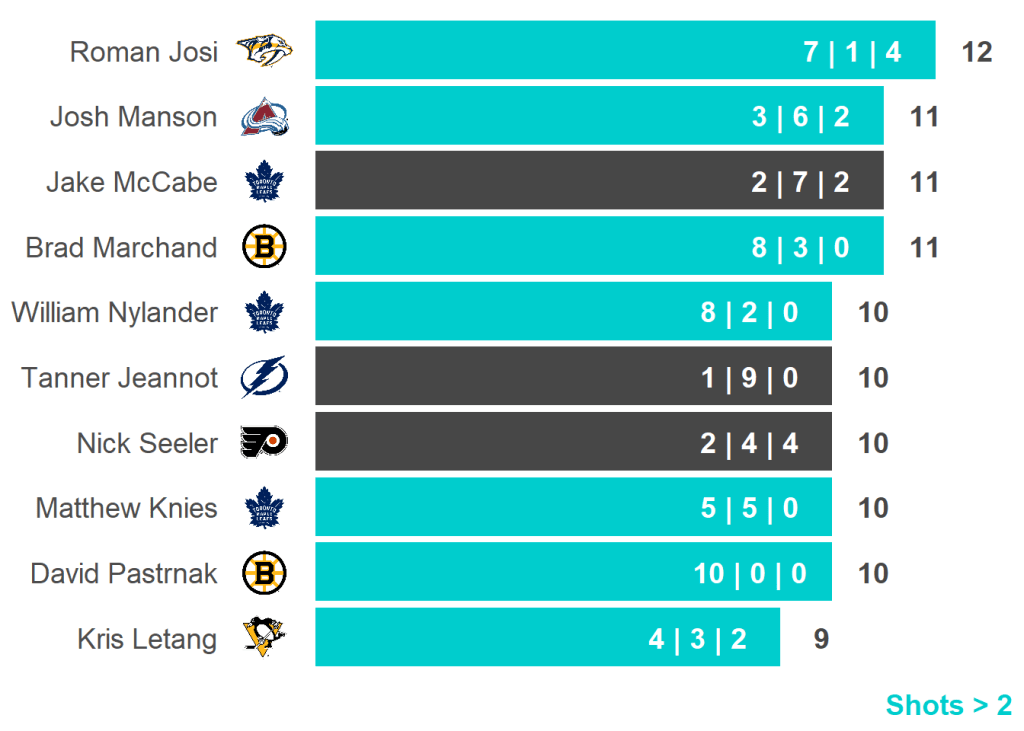The image size is (1024, 731).
Task: Click the total value 9 beside Letang's bar
Action: (x=821, y=639)
